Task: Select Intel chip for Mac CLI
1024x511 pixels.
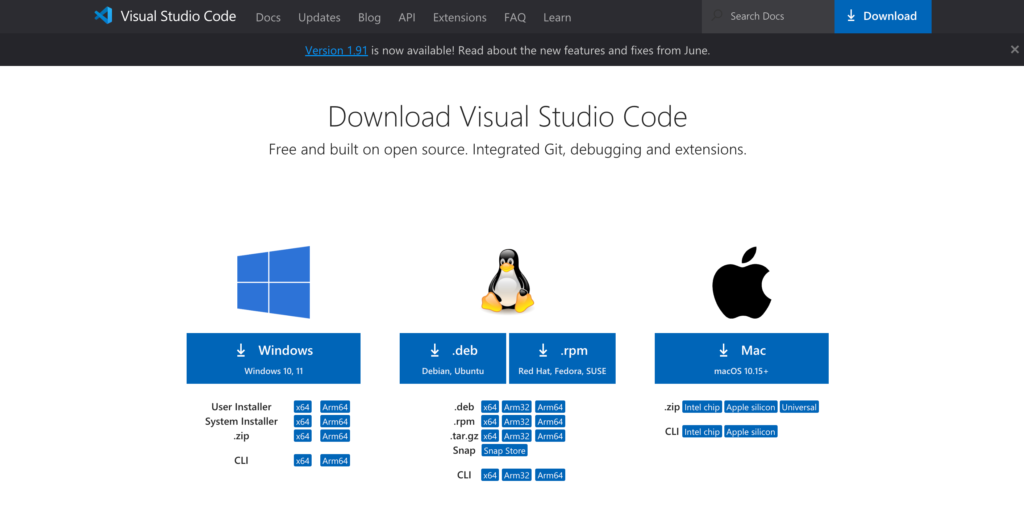Action: pos(702,432)
